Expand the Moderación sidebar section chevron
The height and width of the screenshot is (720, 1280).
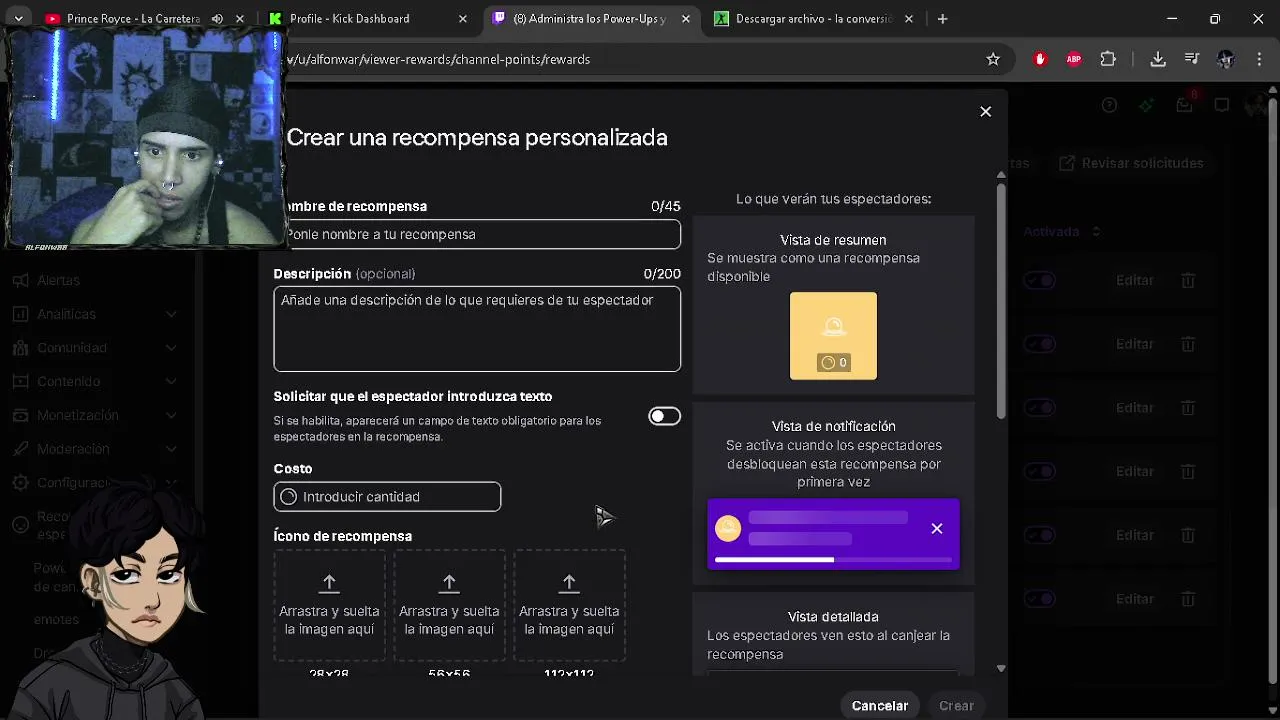[171, 449]
